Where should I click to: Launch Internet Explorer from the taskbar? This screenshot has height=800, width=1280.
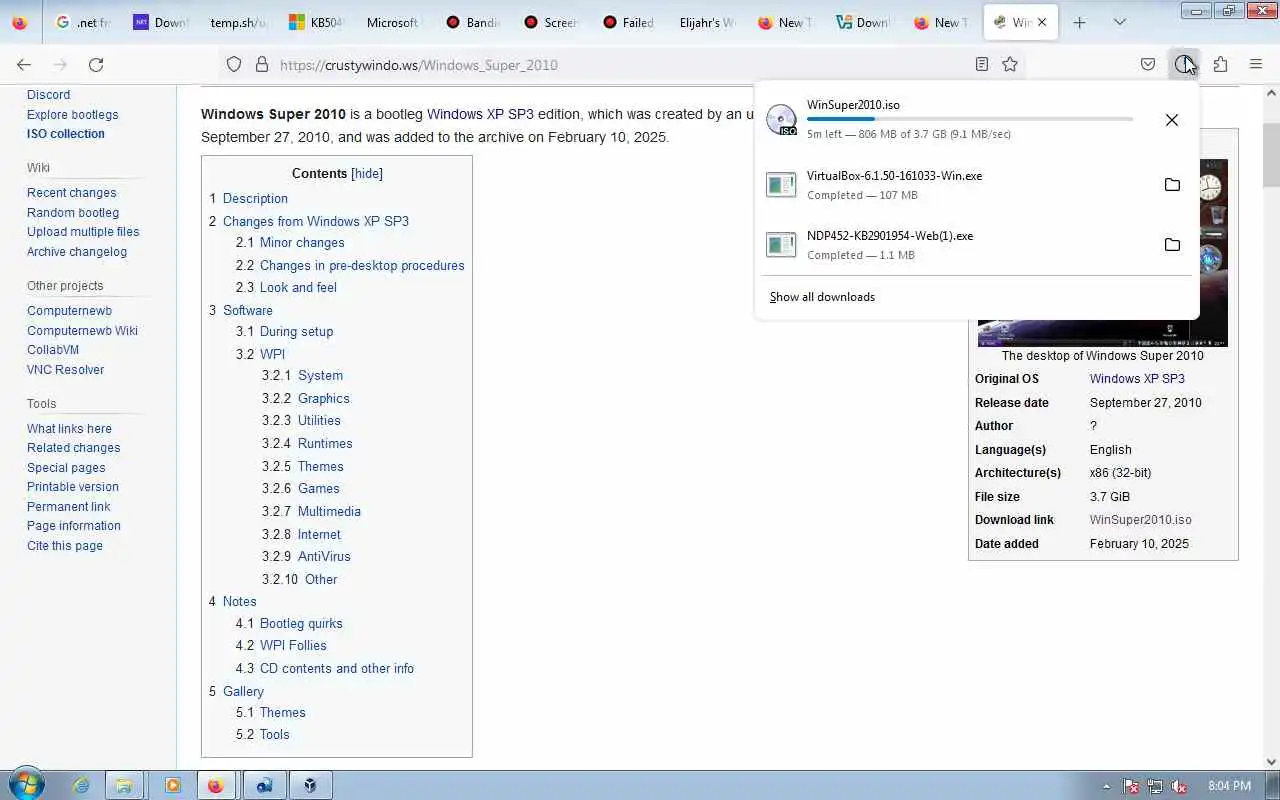coord(80,785)
